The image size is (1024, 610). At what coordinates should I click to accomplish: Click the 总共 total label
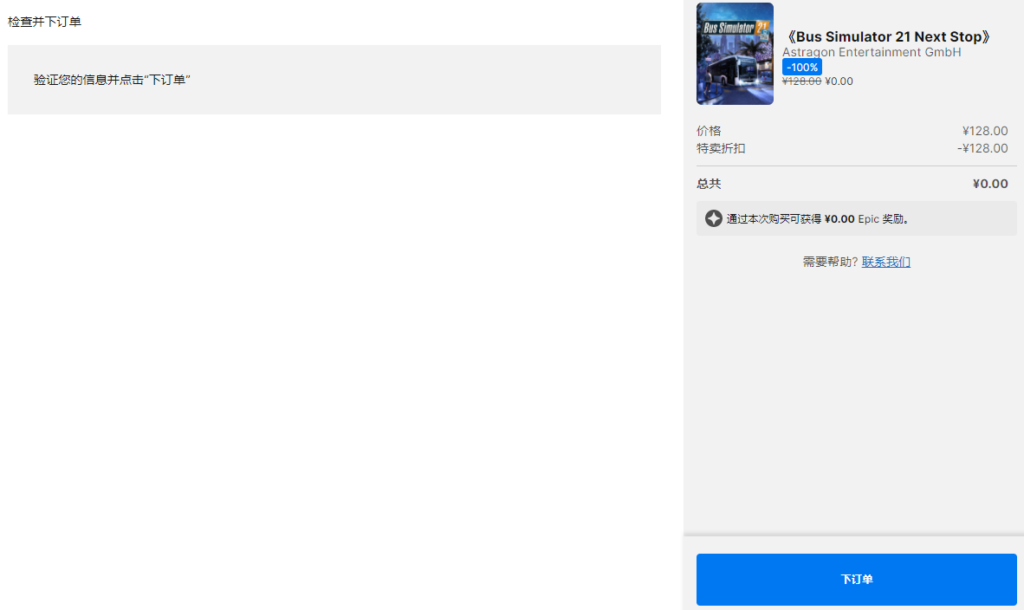(x=709, y=184)
